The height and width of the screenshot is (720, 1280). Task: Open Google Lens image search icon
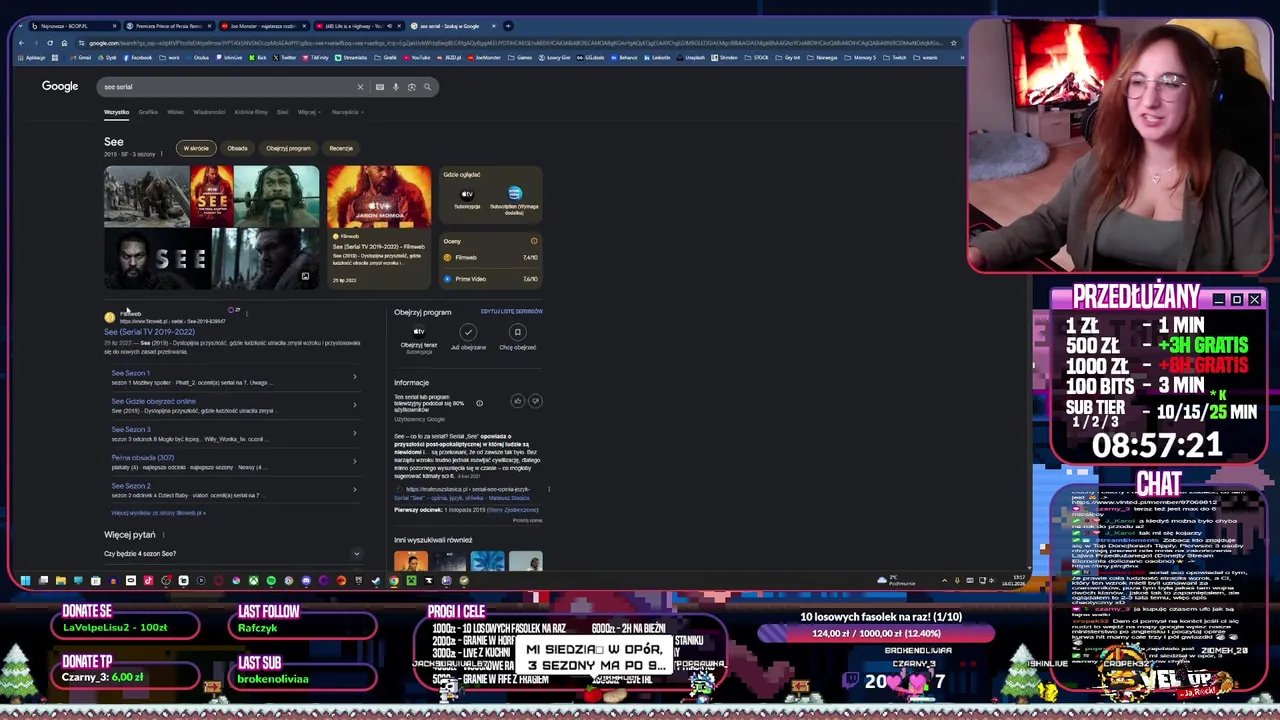point(411,87)
